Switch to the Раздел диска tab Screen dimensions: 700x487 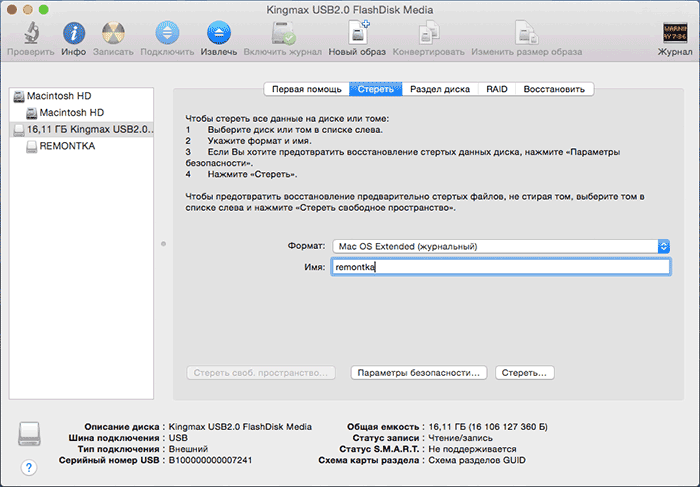coord(440,89)
